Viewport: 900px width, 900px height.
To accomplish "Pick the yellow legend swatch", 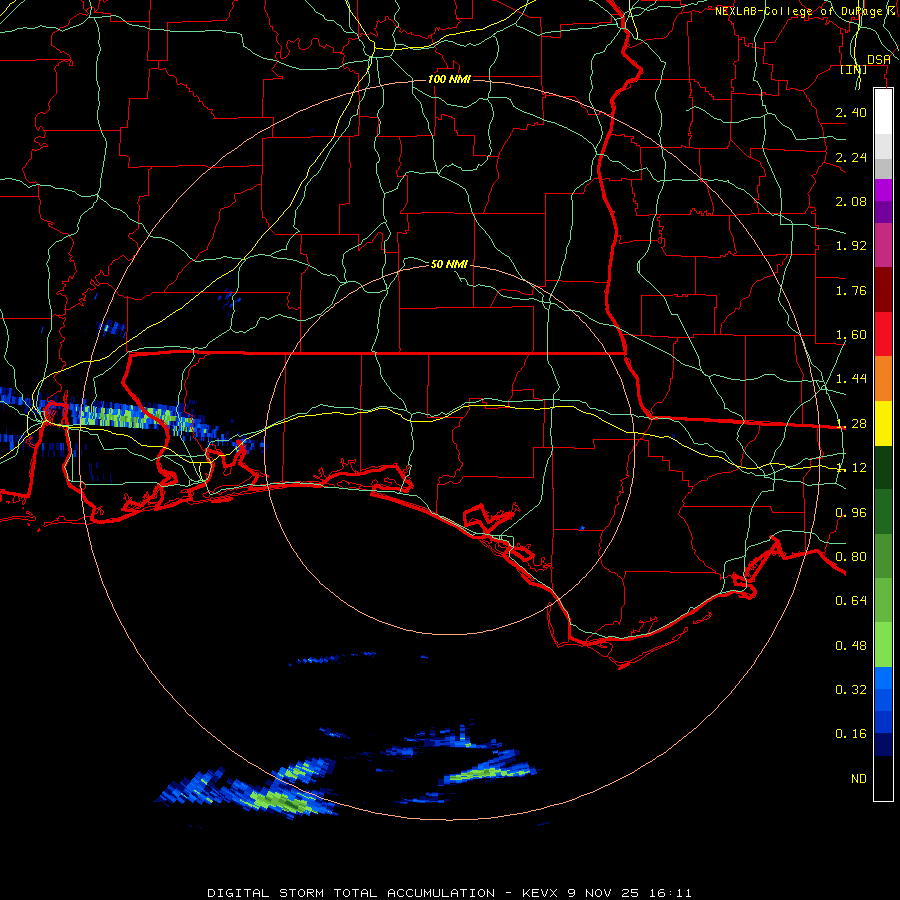I will coord(883,423).
